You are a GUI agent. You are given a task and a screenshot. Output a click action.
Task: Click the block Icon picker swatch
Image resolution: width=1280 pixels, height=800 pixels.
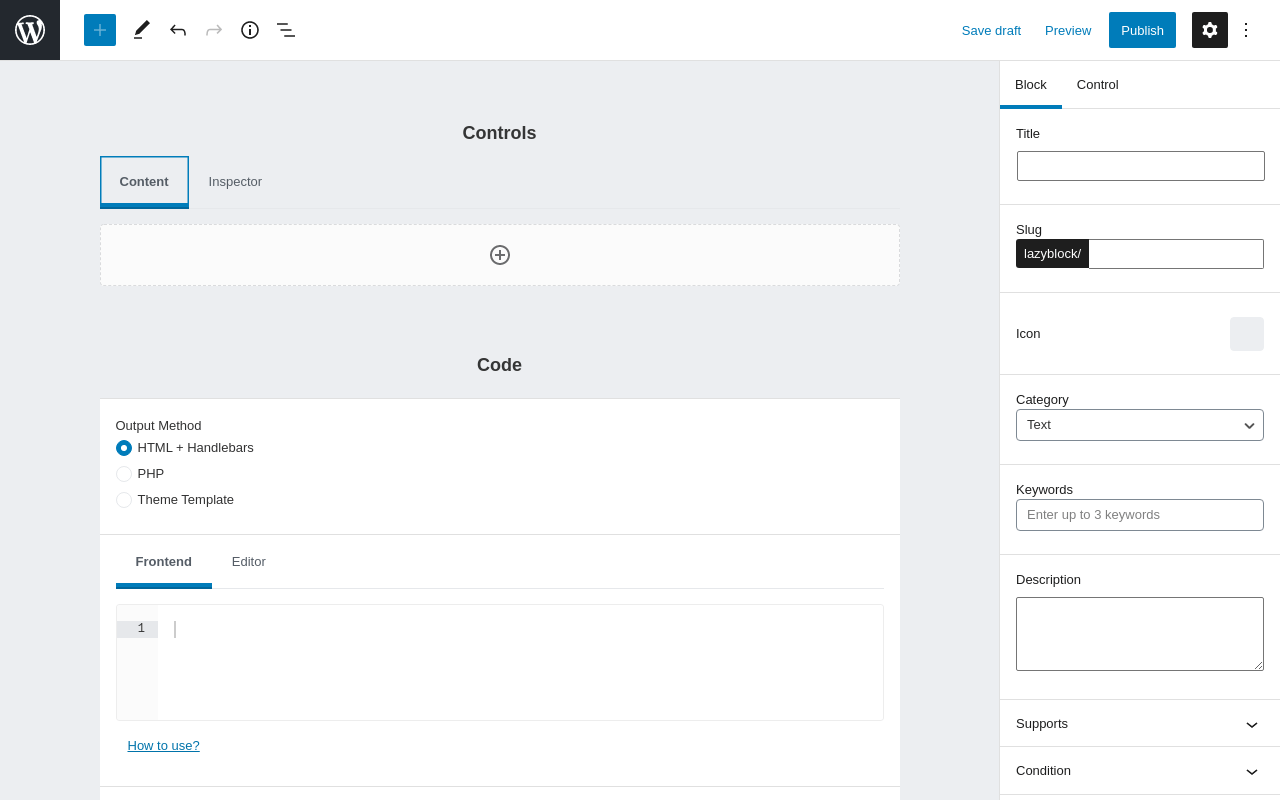(x=1247, y=334)
